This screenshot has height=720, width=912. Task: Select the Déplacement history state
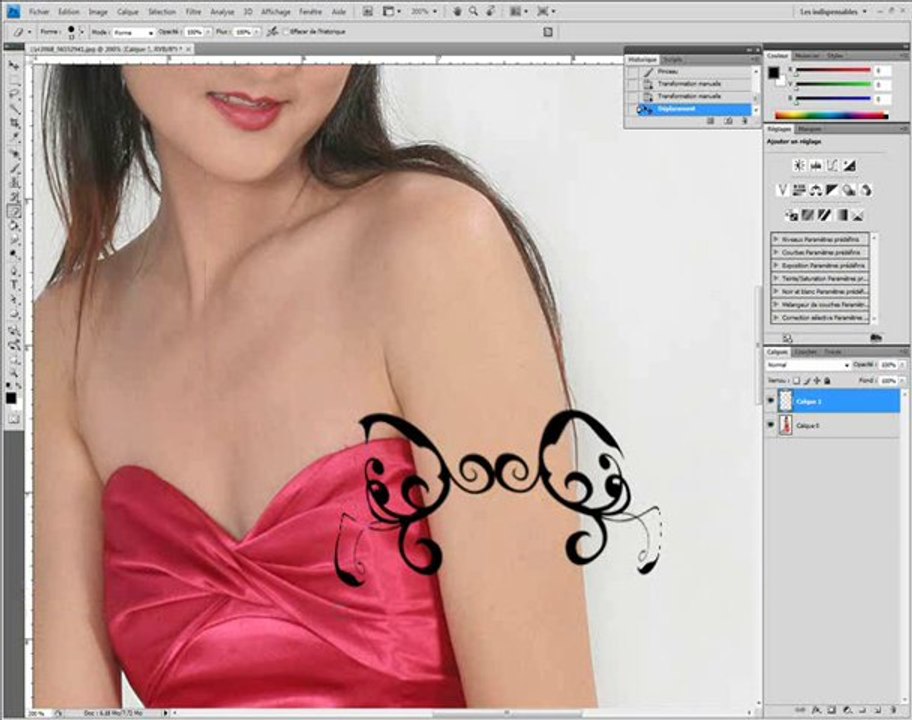[695, 109]
